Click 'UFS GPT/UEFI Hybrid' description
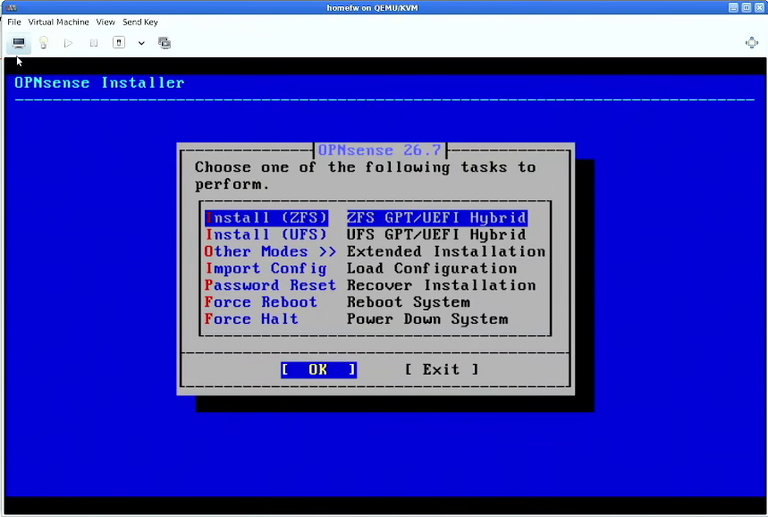Image resolution: width=768 pixels, height=517 pixels. point(437,235)
